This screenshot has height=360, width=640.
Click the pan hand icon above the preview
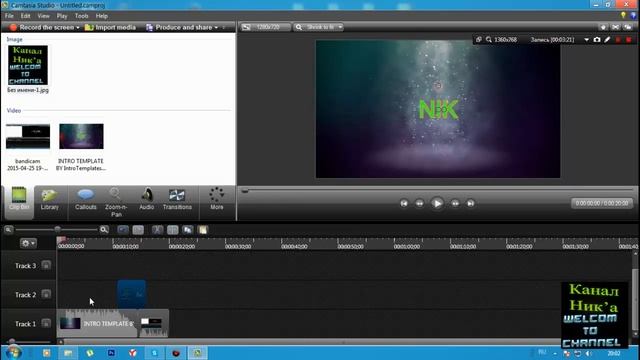coord(603,27)
